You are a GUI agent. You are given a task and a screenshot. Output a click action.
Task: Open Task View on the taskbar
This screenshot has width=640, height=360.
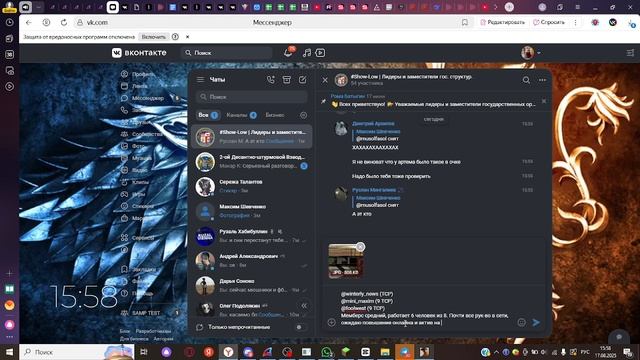point(144,352)
